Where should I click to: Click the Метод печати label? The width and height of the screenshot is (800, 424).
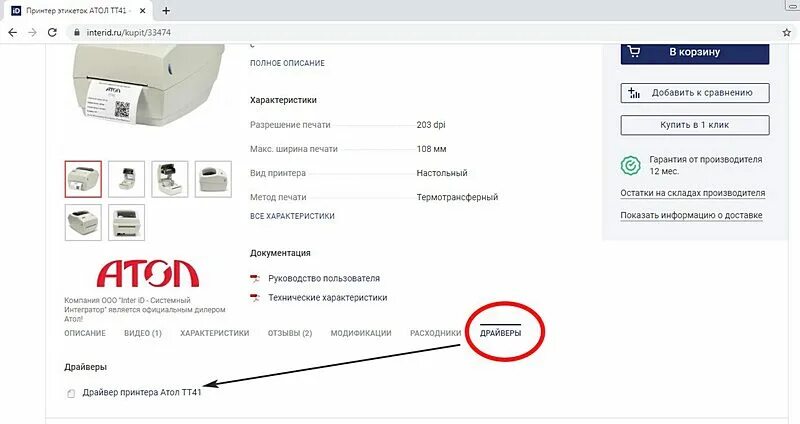[278, 197]
